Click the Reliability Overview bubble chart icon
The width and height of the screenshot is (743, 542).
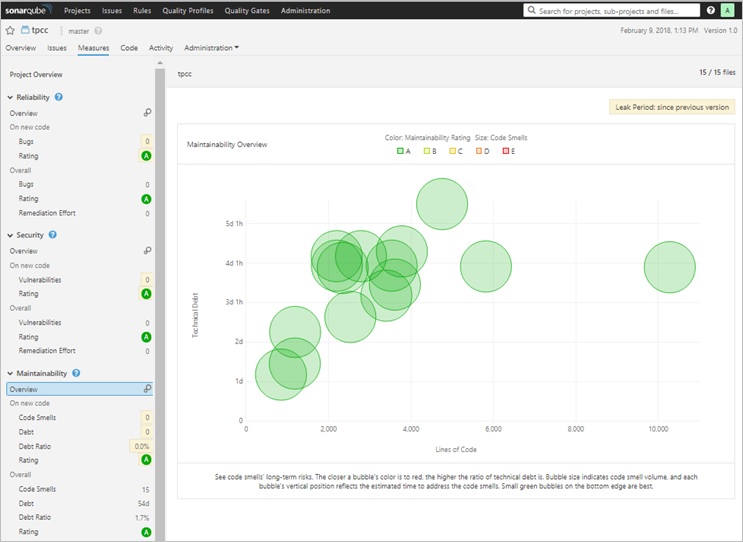147,113
